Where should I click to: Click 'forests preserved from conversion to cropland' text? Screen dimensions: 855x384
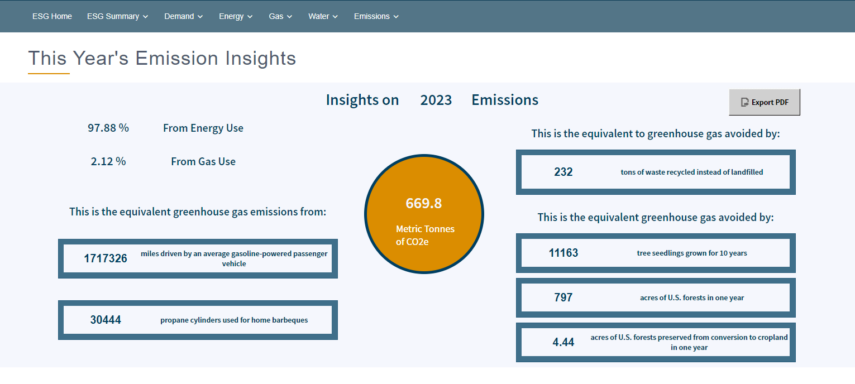689,343
